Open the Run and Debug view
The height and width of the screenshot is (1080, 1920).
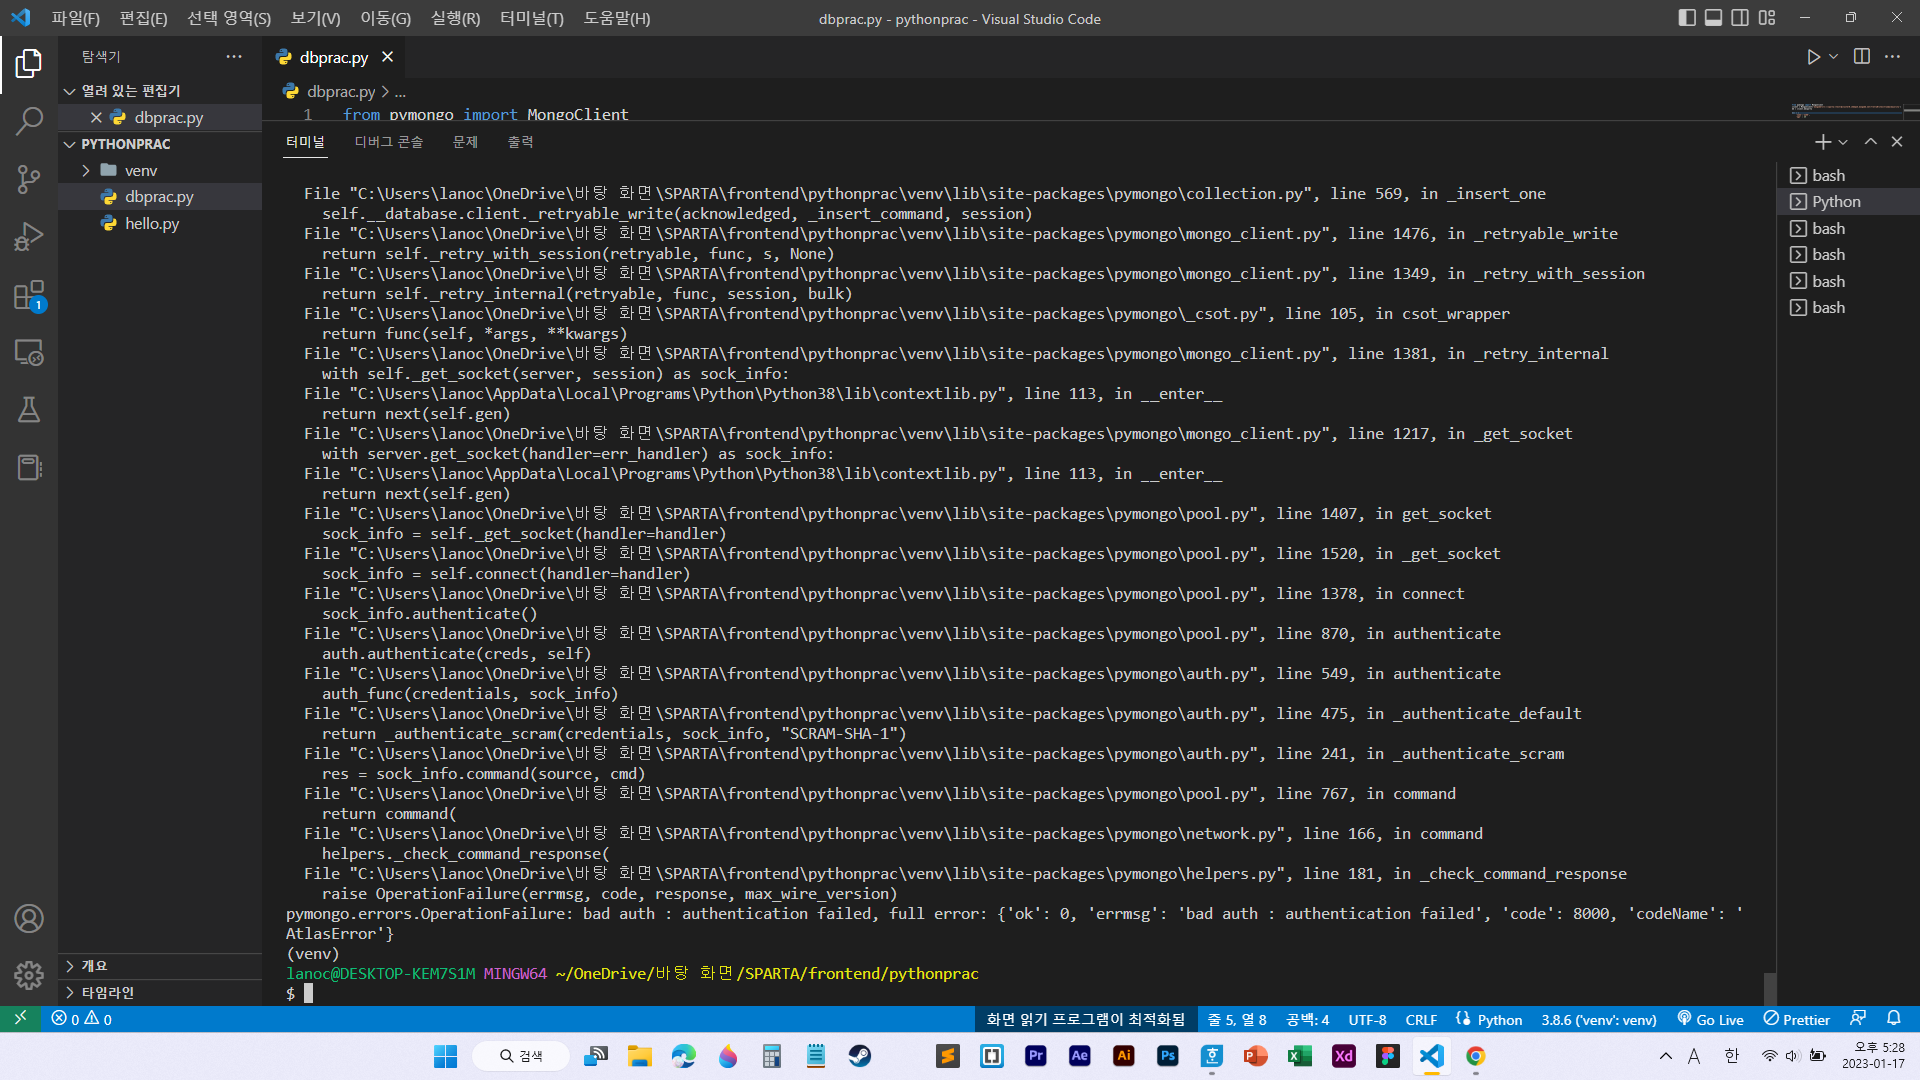coord(29,237)
